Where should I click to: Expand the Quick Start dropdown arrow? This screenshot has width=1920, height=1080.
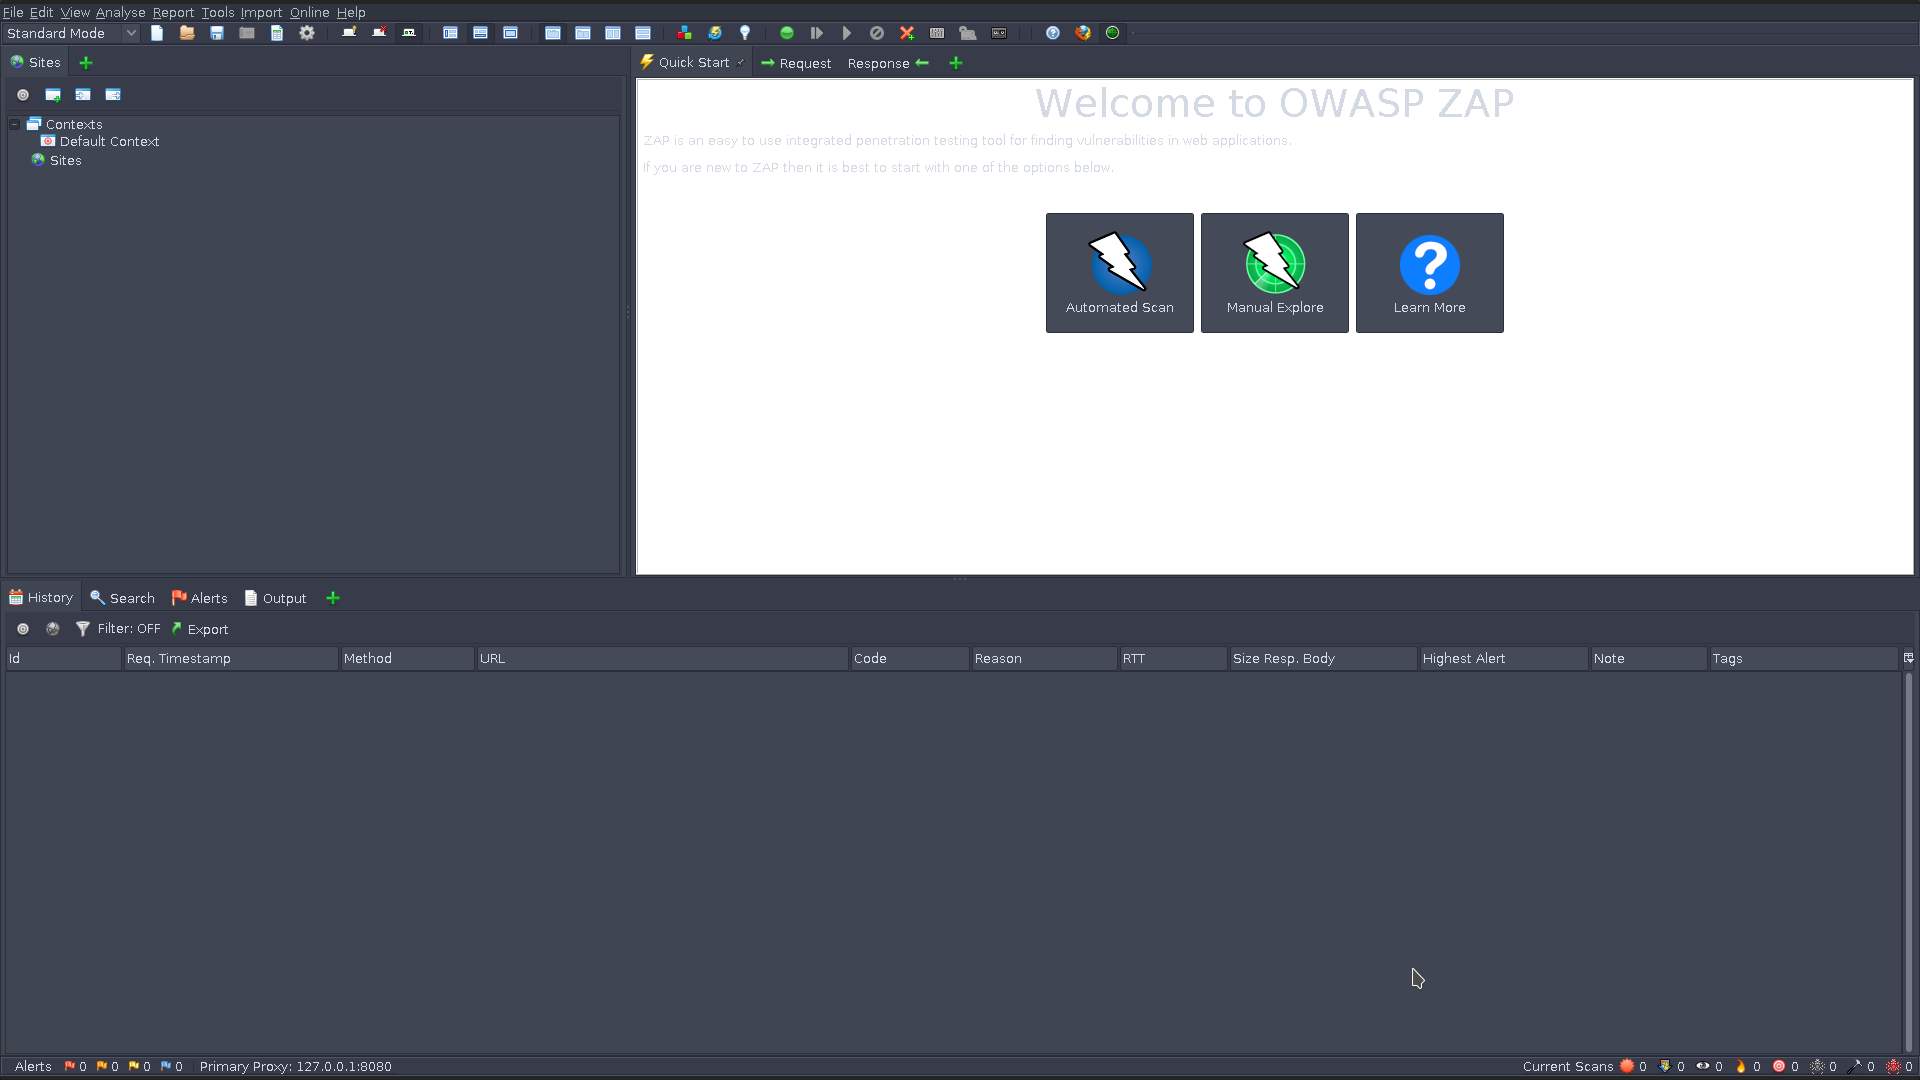click(738, 63)
